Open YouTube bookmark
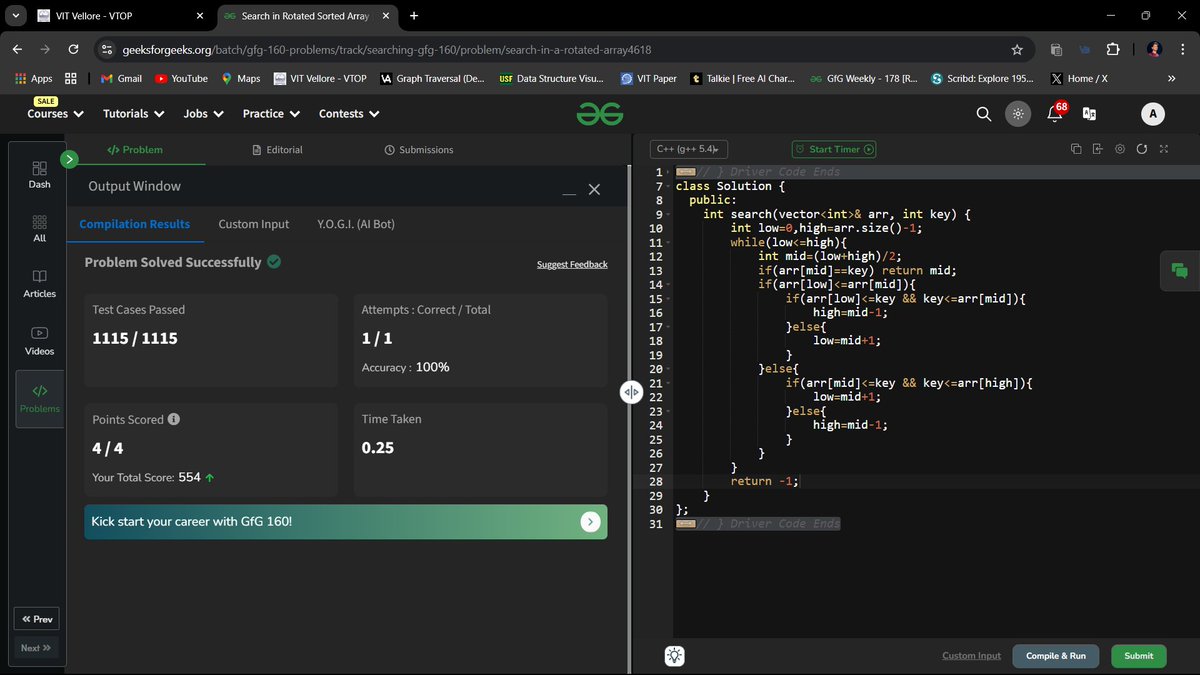Image resolution: width=1200 pixels, height=675 pixels. [180, 78]
